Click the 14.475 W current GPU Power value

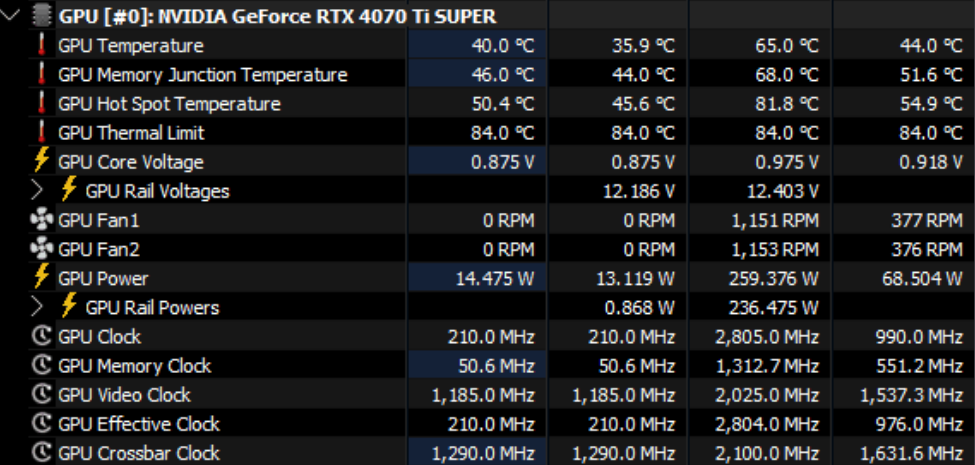[x=494, y=279]
